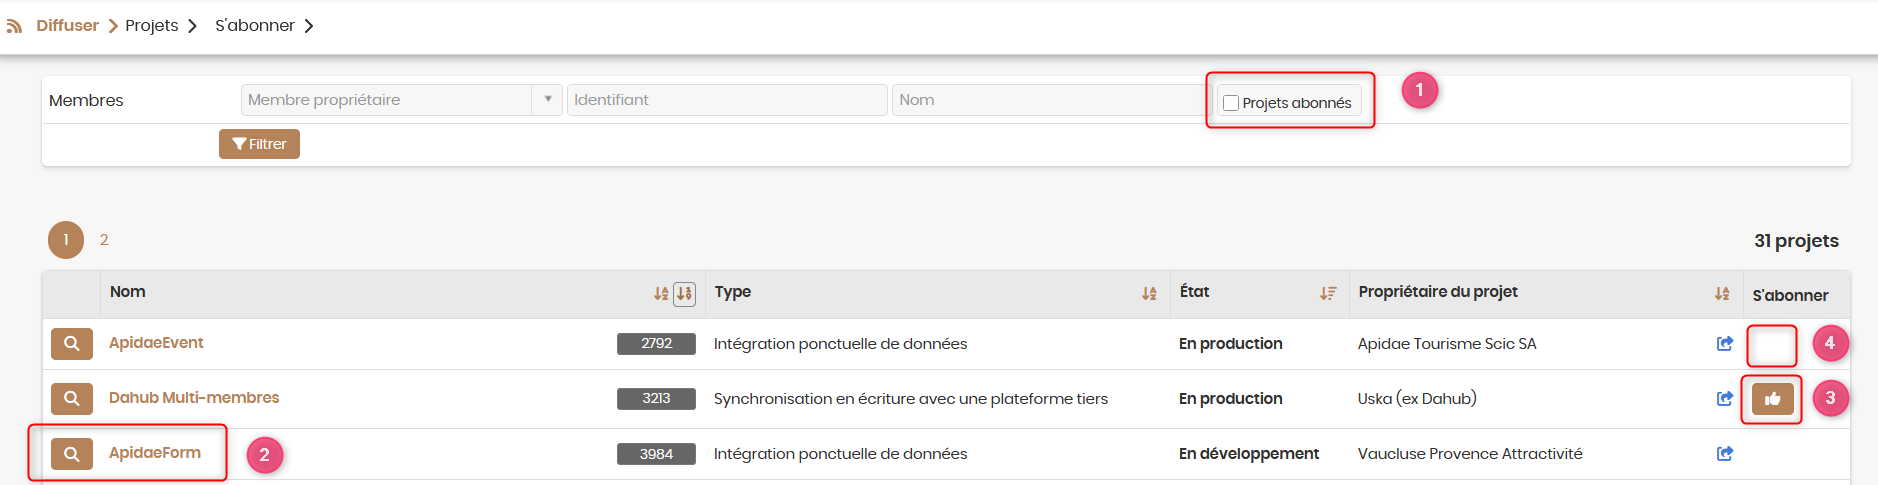Open the Dahub Multi-membres project link
This screenshot has height=485, width=1878.
(194, 397)
